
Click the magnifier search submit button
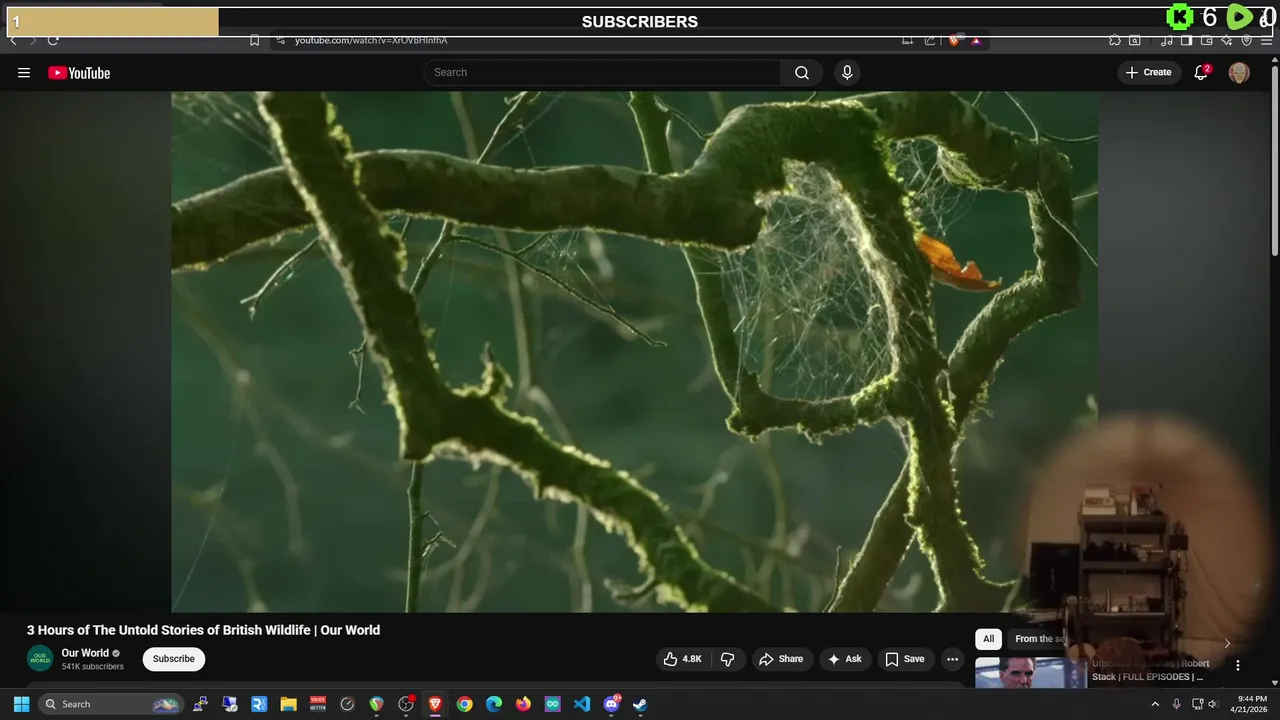pos(802,72)
